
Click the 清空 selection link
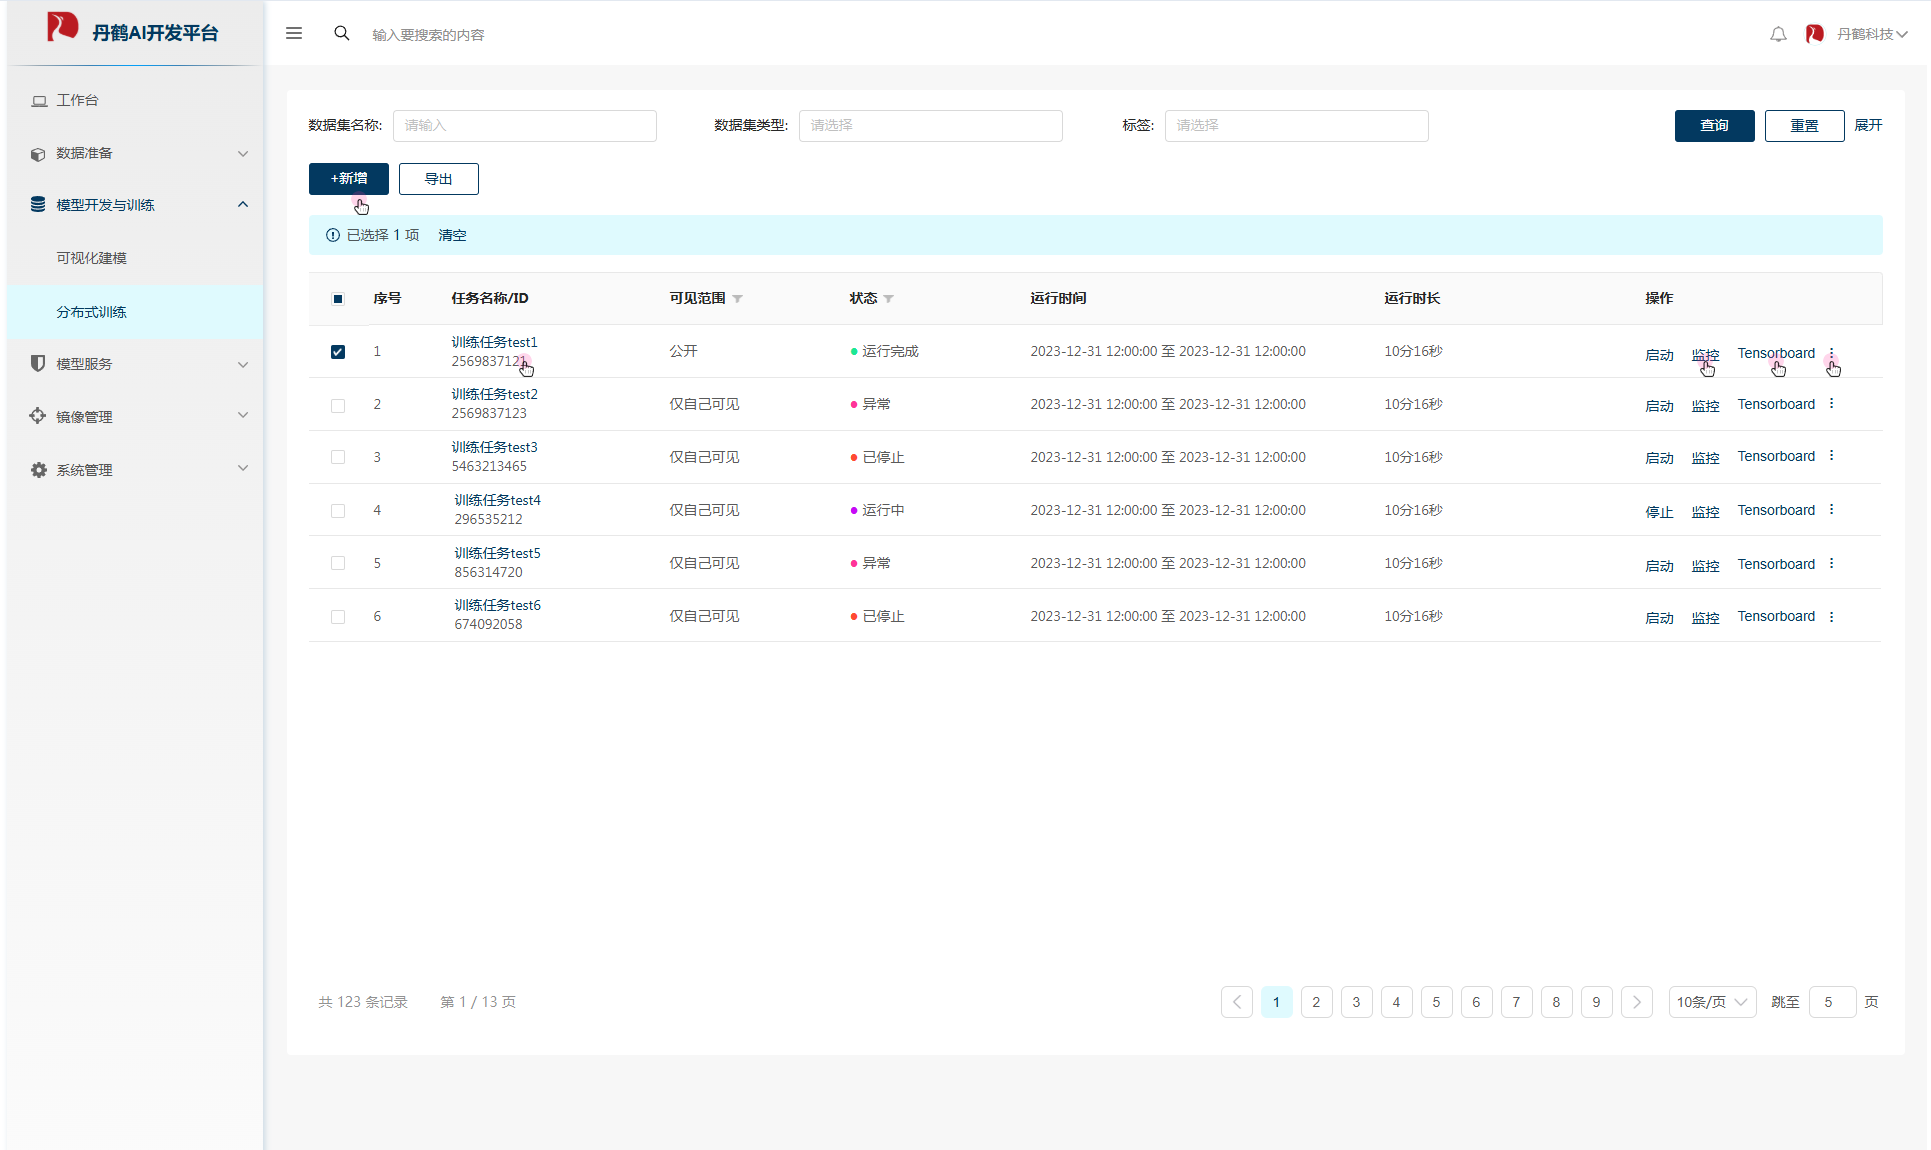(x=452, y=235)
